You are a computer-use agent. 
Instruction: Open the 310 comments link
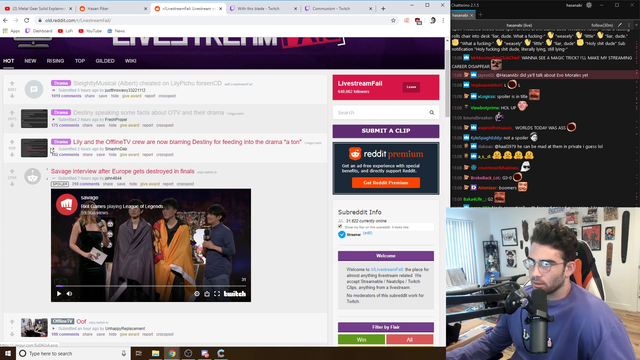click(x=85, y=184)
